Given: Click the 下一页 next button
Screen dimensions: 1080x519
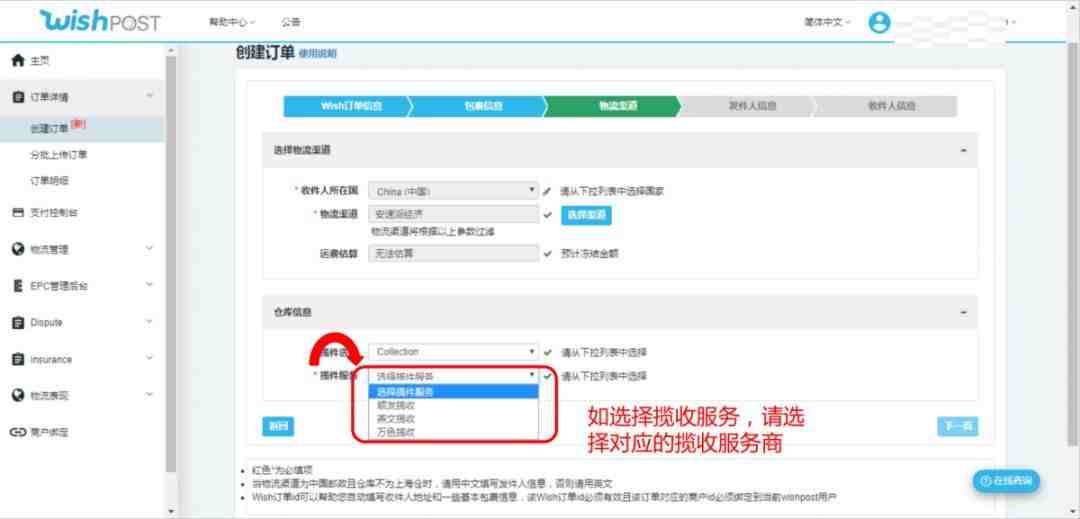Looking at the screenshot, I should pos(957,426).
